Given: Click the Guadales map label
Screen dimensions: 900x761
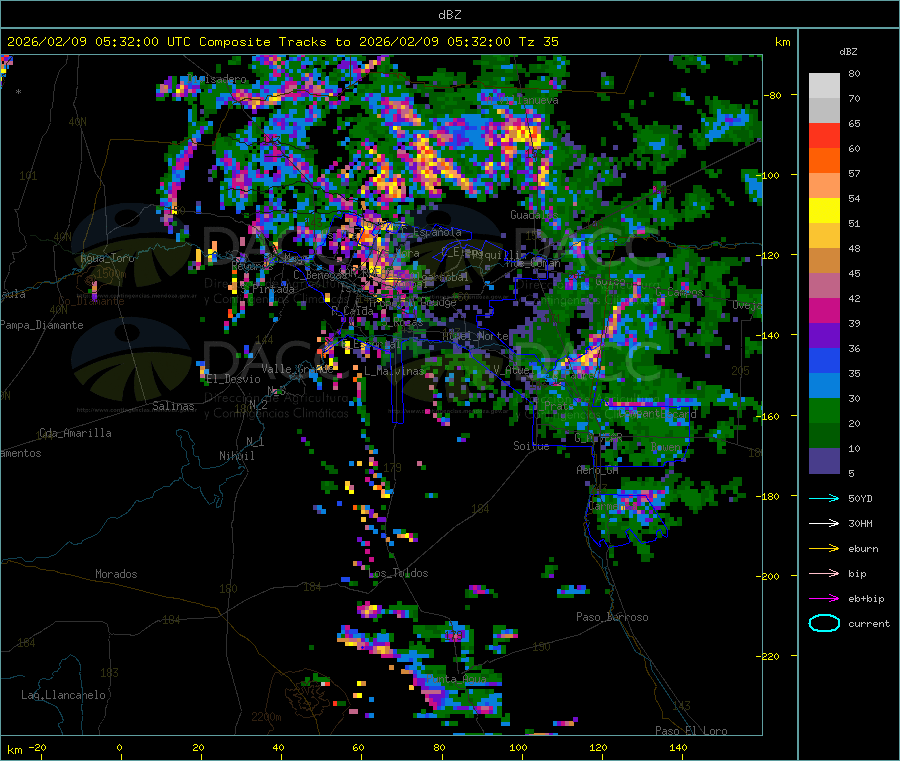Looking at the screenshot, I should pos(534,215).
